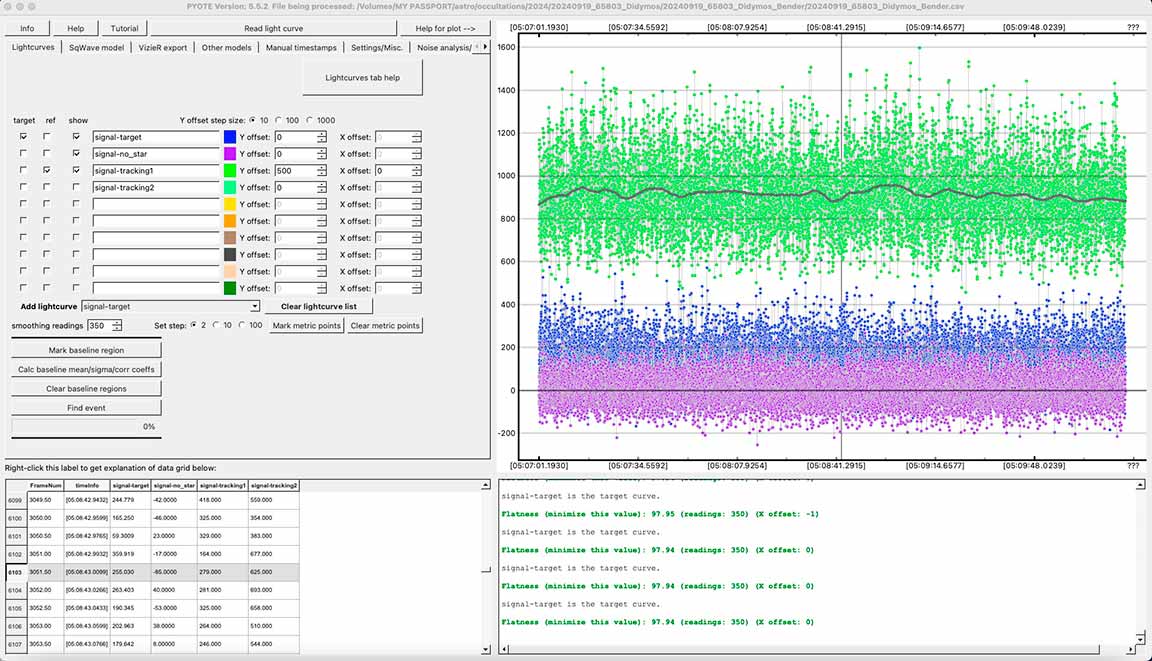The width and height of the screenshot is (1152, 661).
Task: Open the Other models tab
Action: pos(226,48)
